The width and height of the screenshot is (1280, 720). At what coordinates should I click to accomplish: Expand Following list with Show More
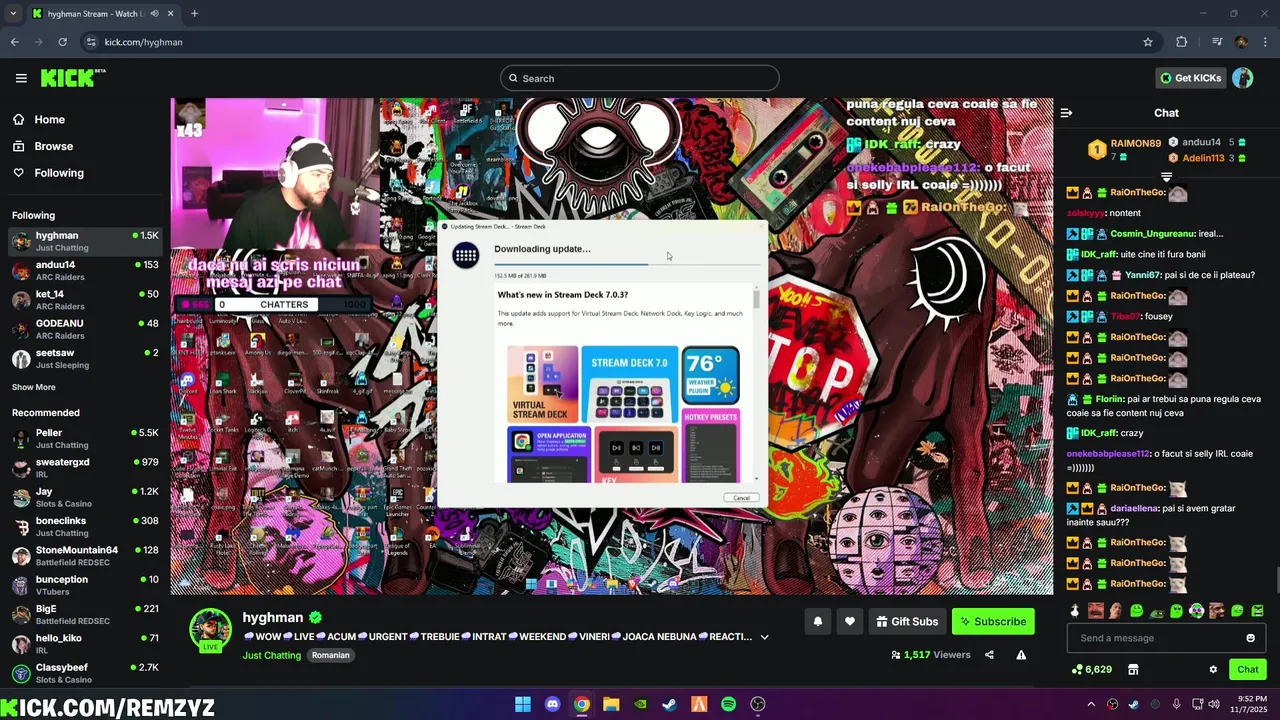34,387
